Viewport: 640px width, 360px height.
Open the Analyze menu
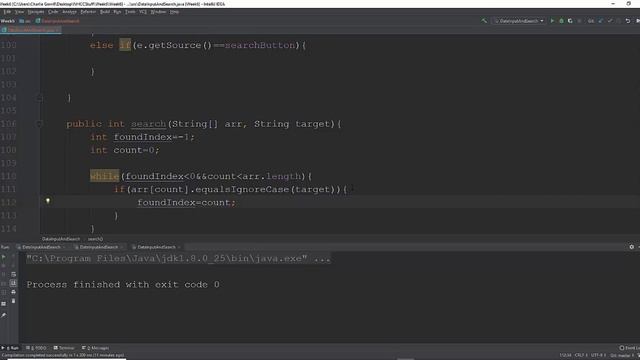69,12
